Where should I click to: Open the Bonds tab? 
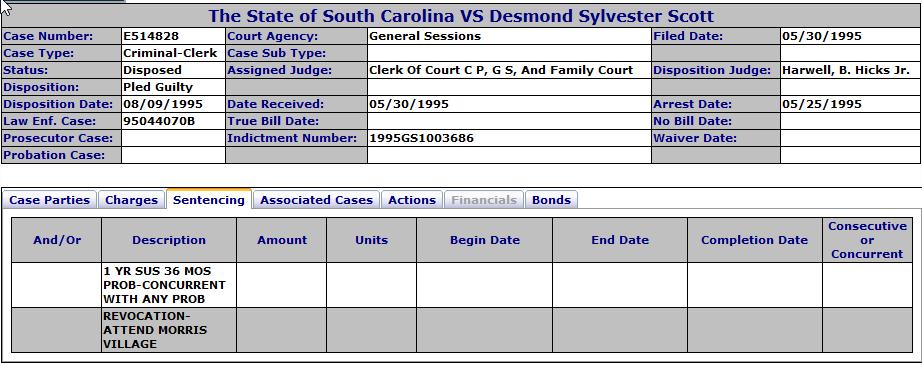tap(551, 200)
